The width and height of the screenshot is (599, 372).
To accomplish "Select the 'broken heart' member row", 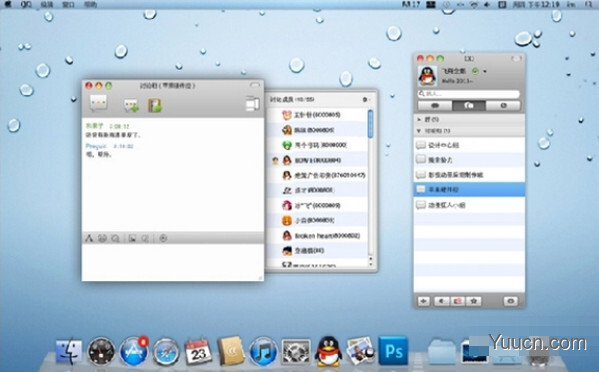I will 318,236.
